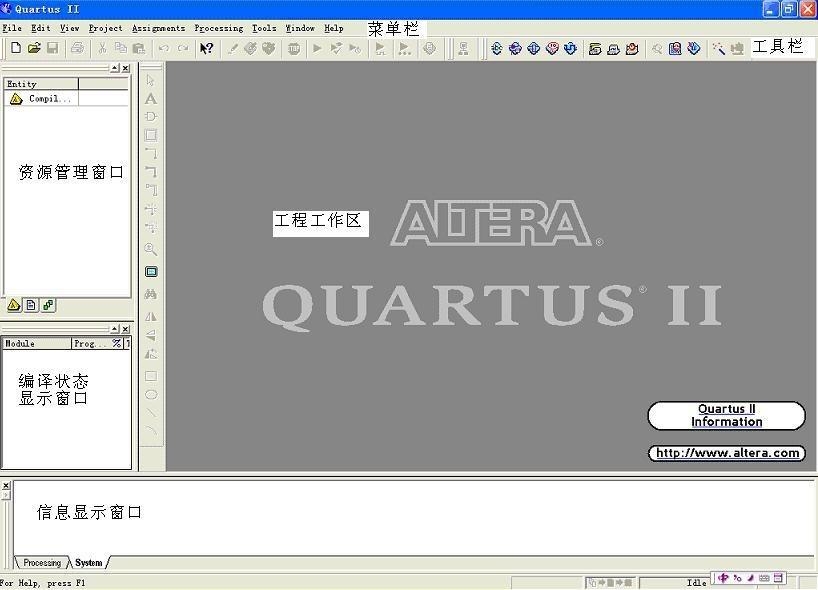Activate the context help pointer icon

click(207, 48)
